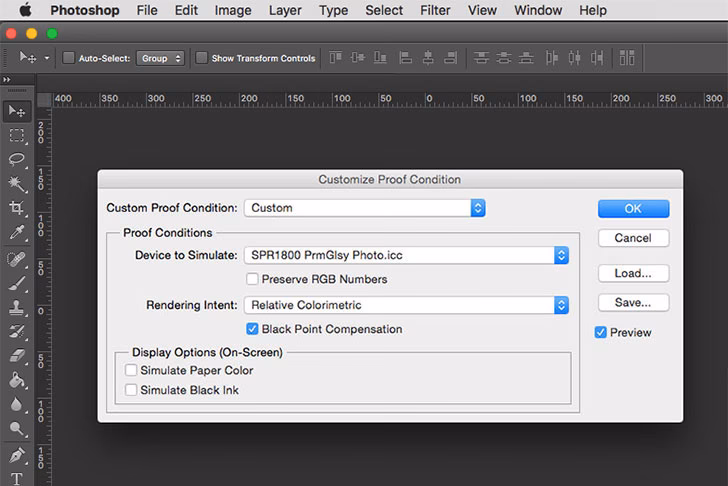Select the Move tool in the tools panel
The image size is (728, 486).
click(17, 111)
